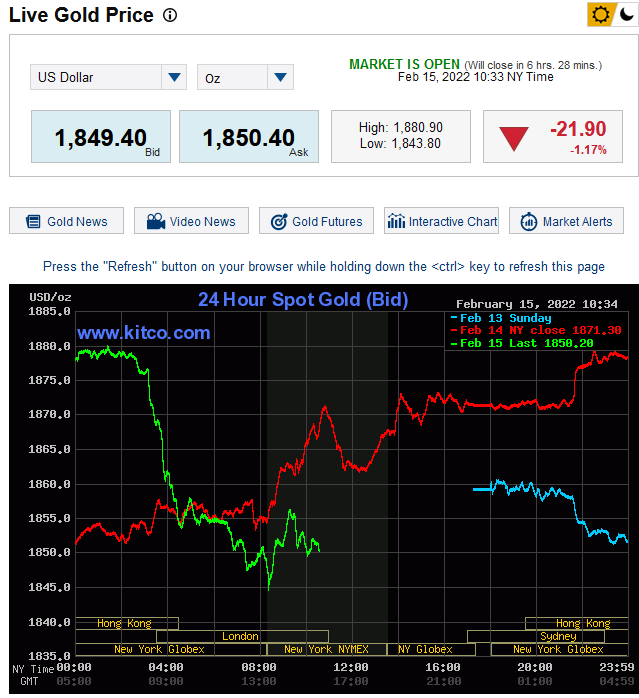This screenshot has width=639, height=698.
Task: Switch to light mode sun icon
Action: coord(600,14)
